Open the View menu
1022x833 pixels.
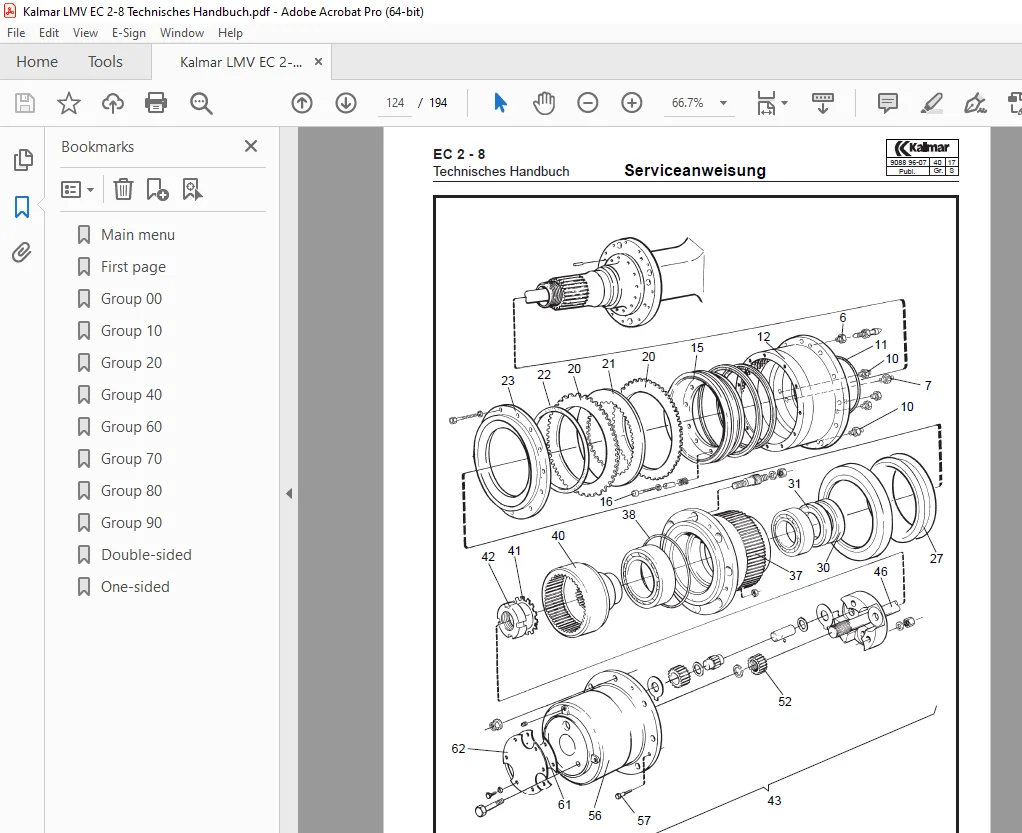[x=85, y=33]
